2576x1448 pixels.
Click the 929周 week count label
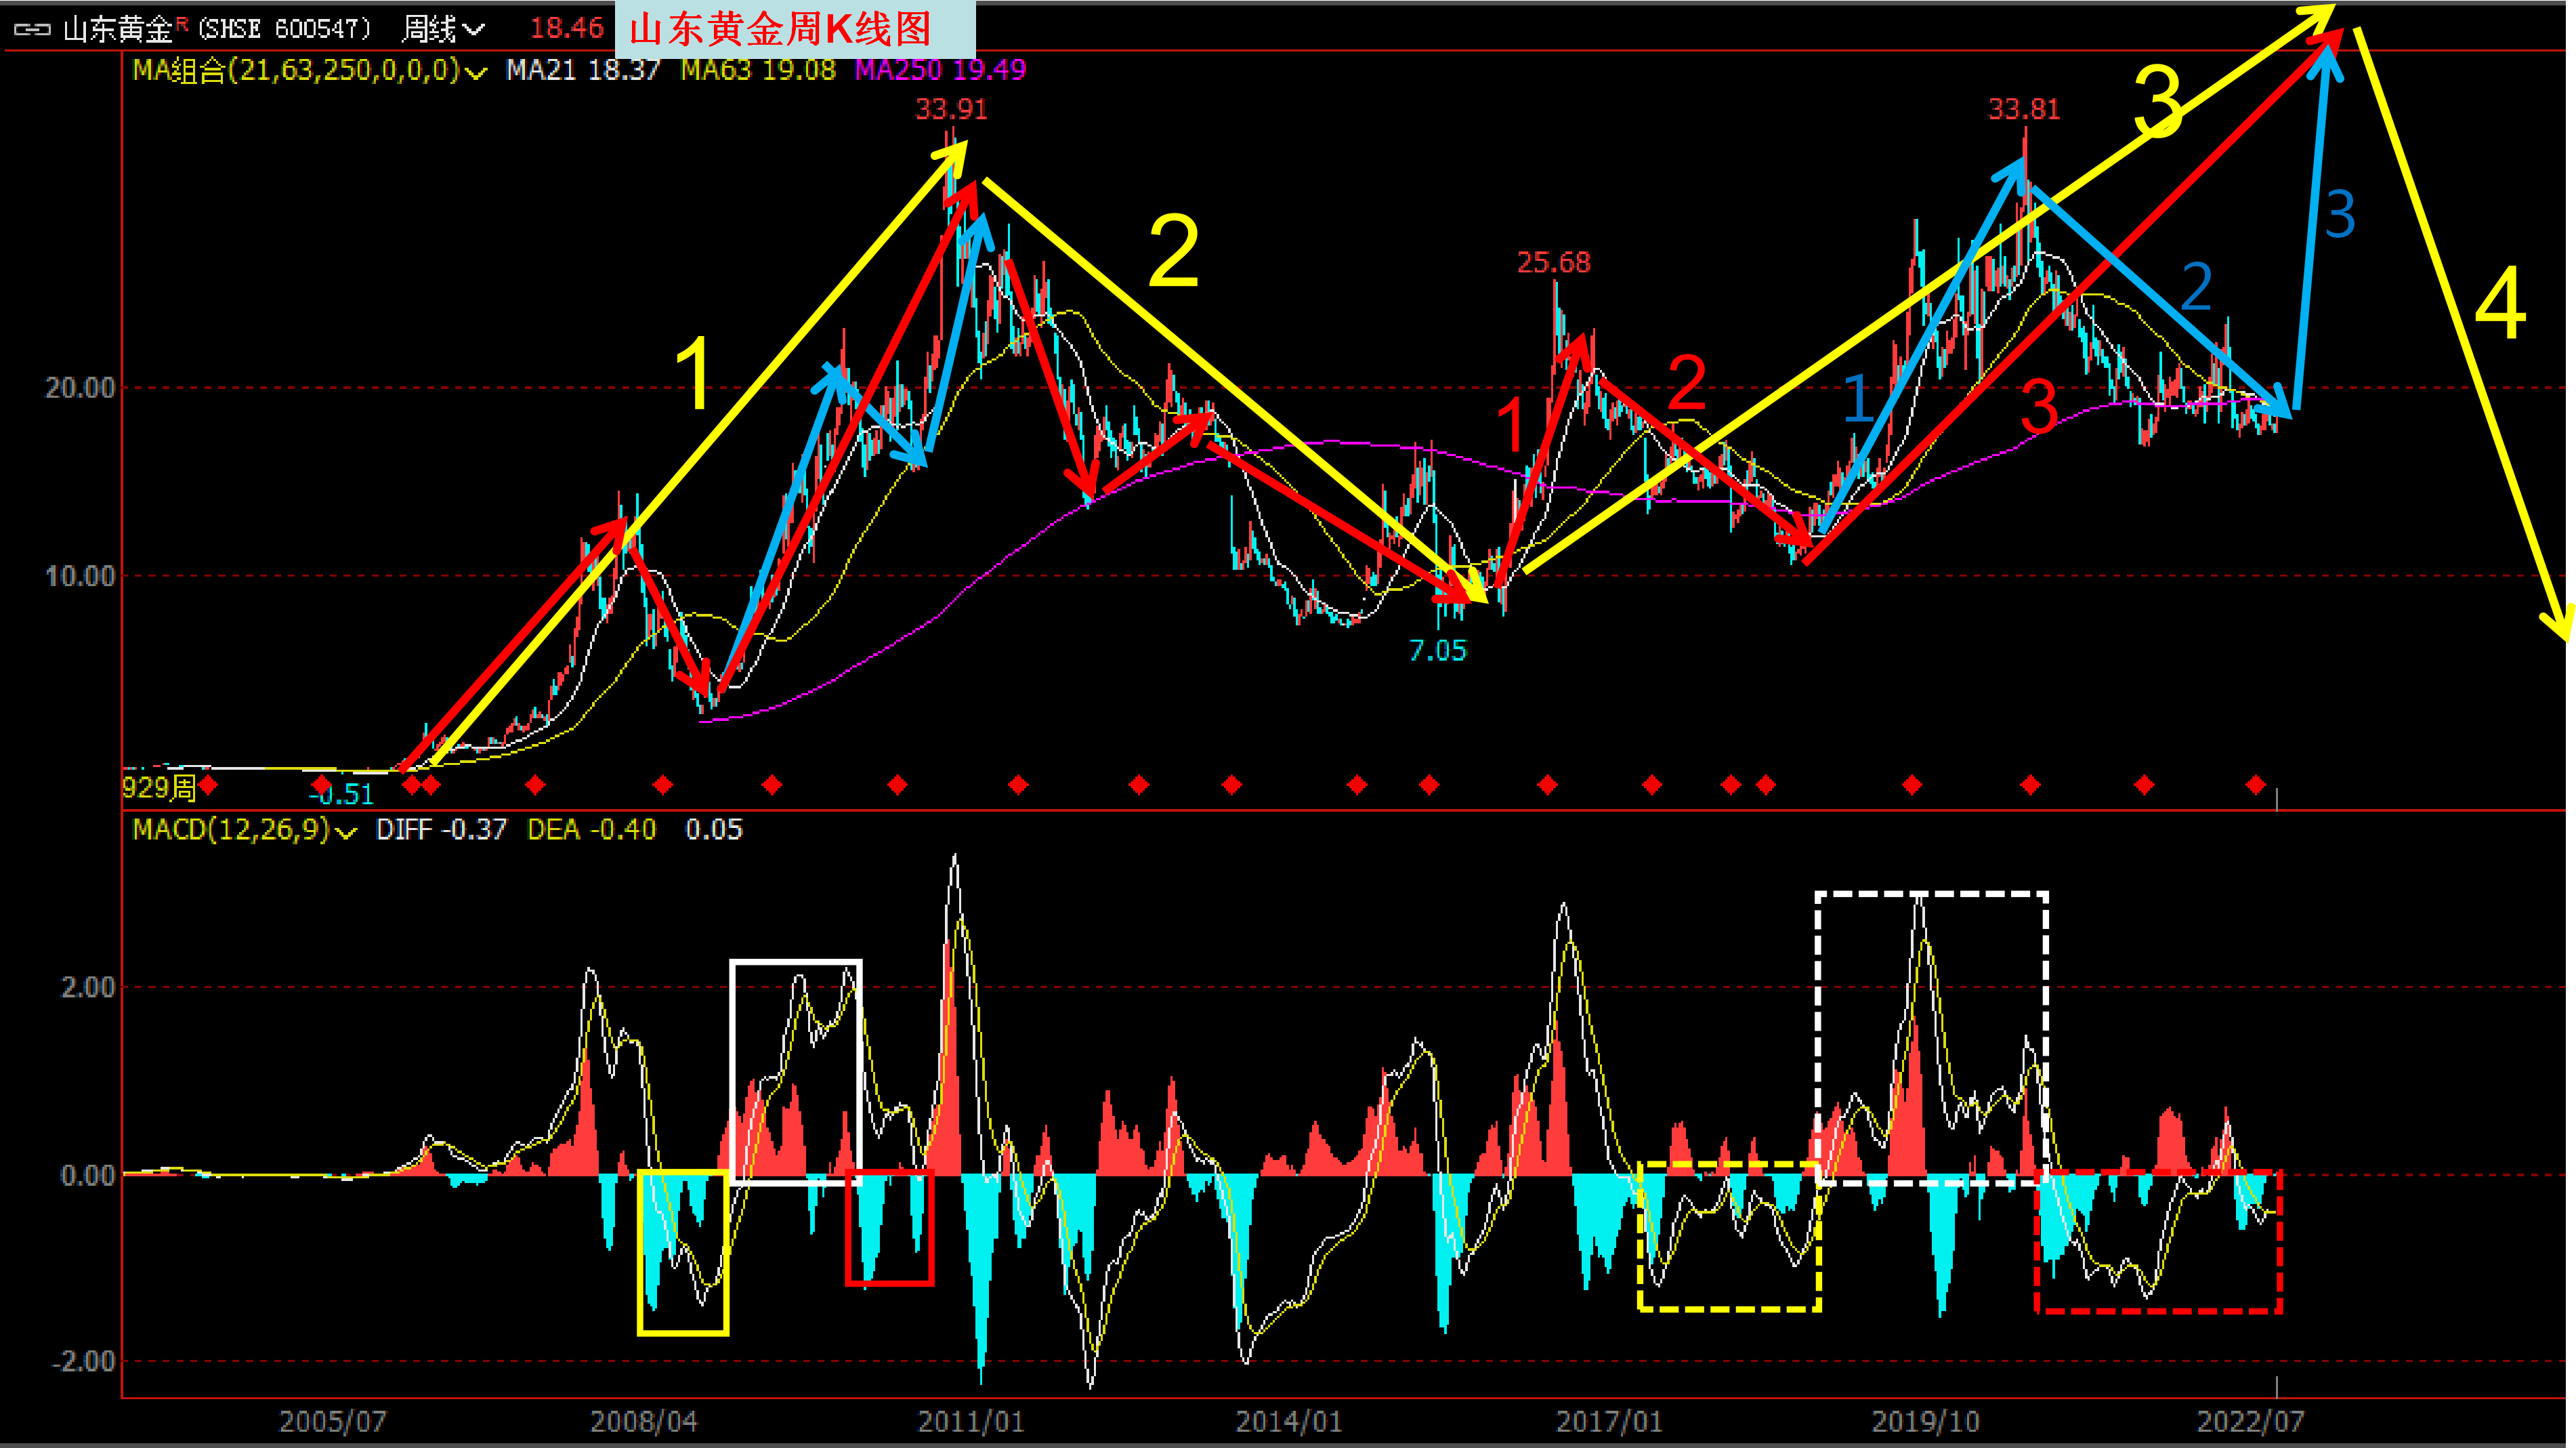tap(159, 788)
